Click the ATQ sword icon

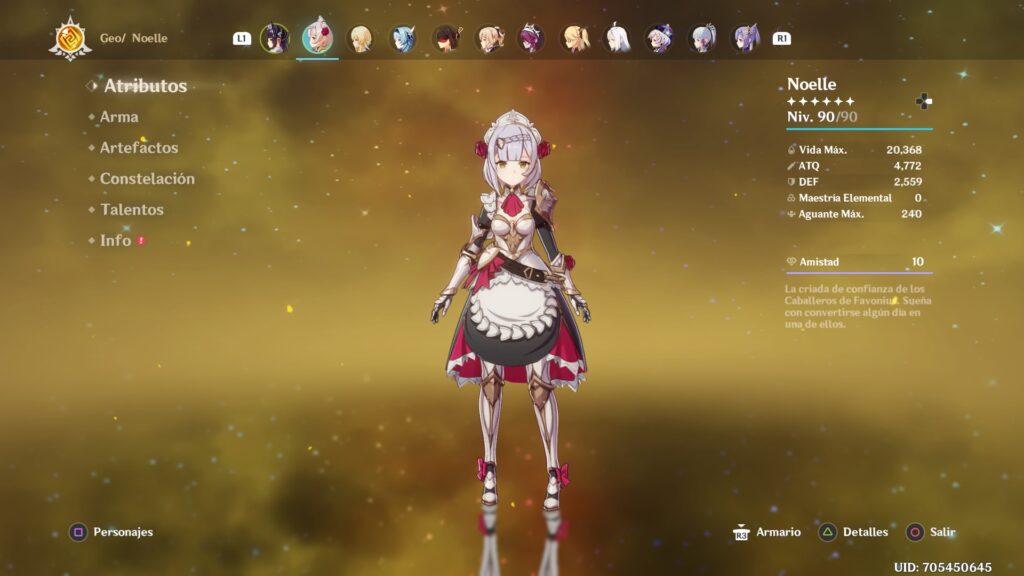tap(792, 166)
